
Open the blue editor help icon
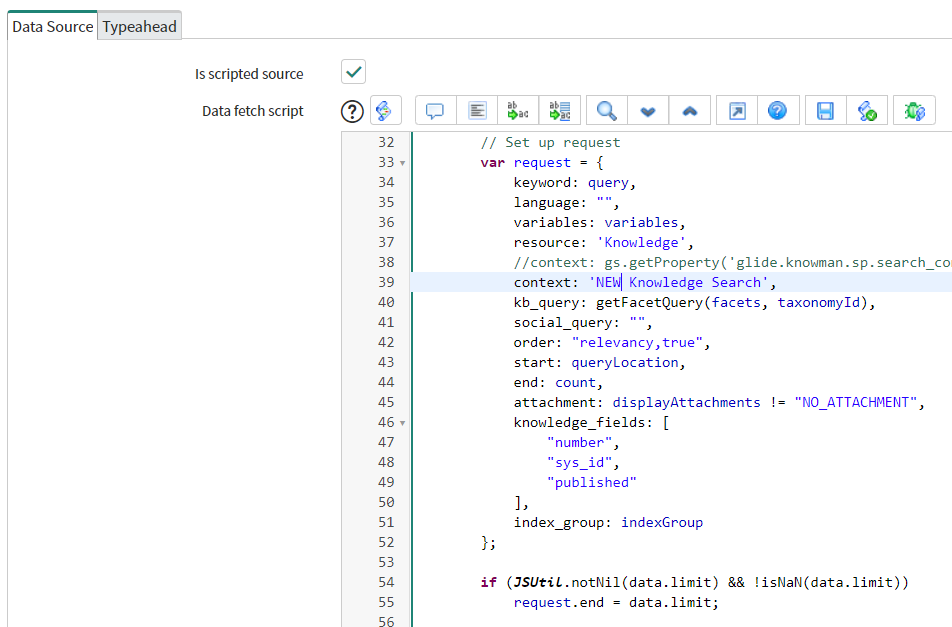pos(778,110)
